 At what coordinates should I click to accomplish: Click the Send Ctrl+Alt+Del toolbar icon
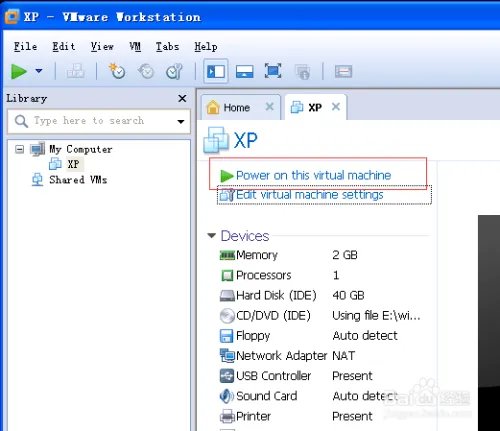pyautogui.click(x=75, y=71)
